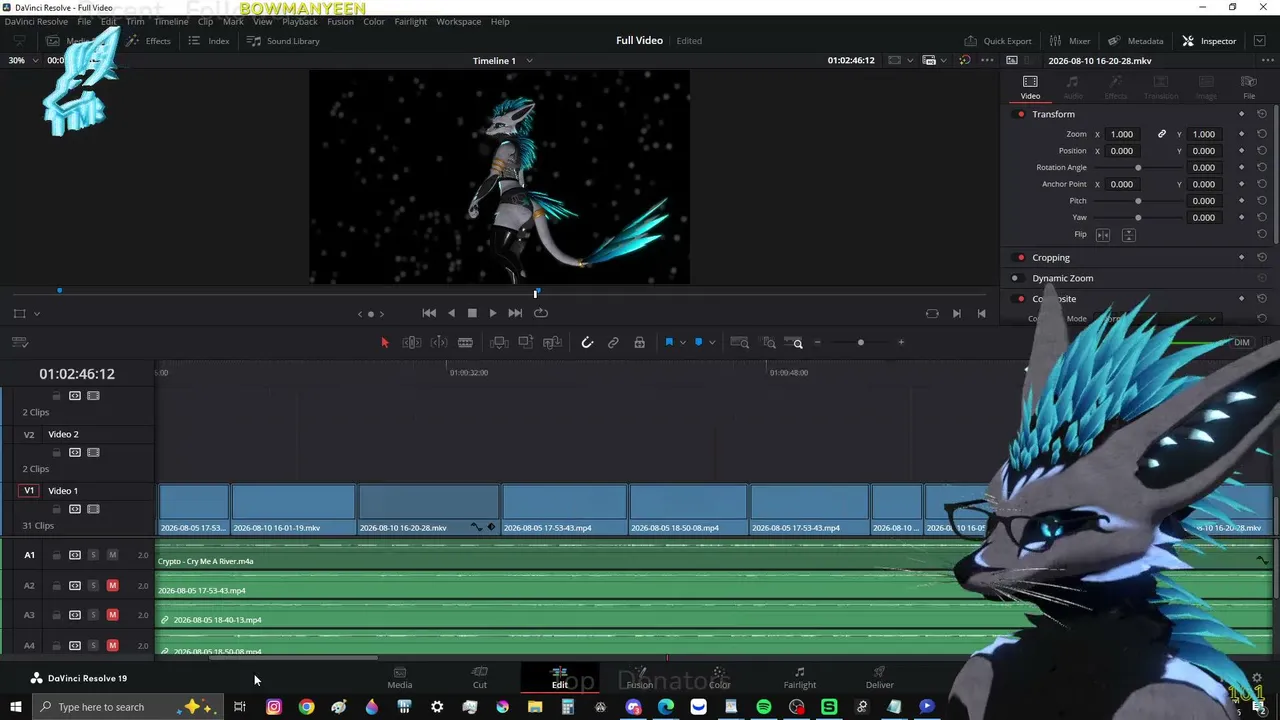Open the flag color dropdown arrow
The height and width of the screenshot is (720, 1280).
[x=682, y=343]
